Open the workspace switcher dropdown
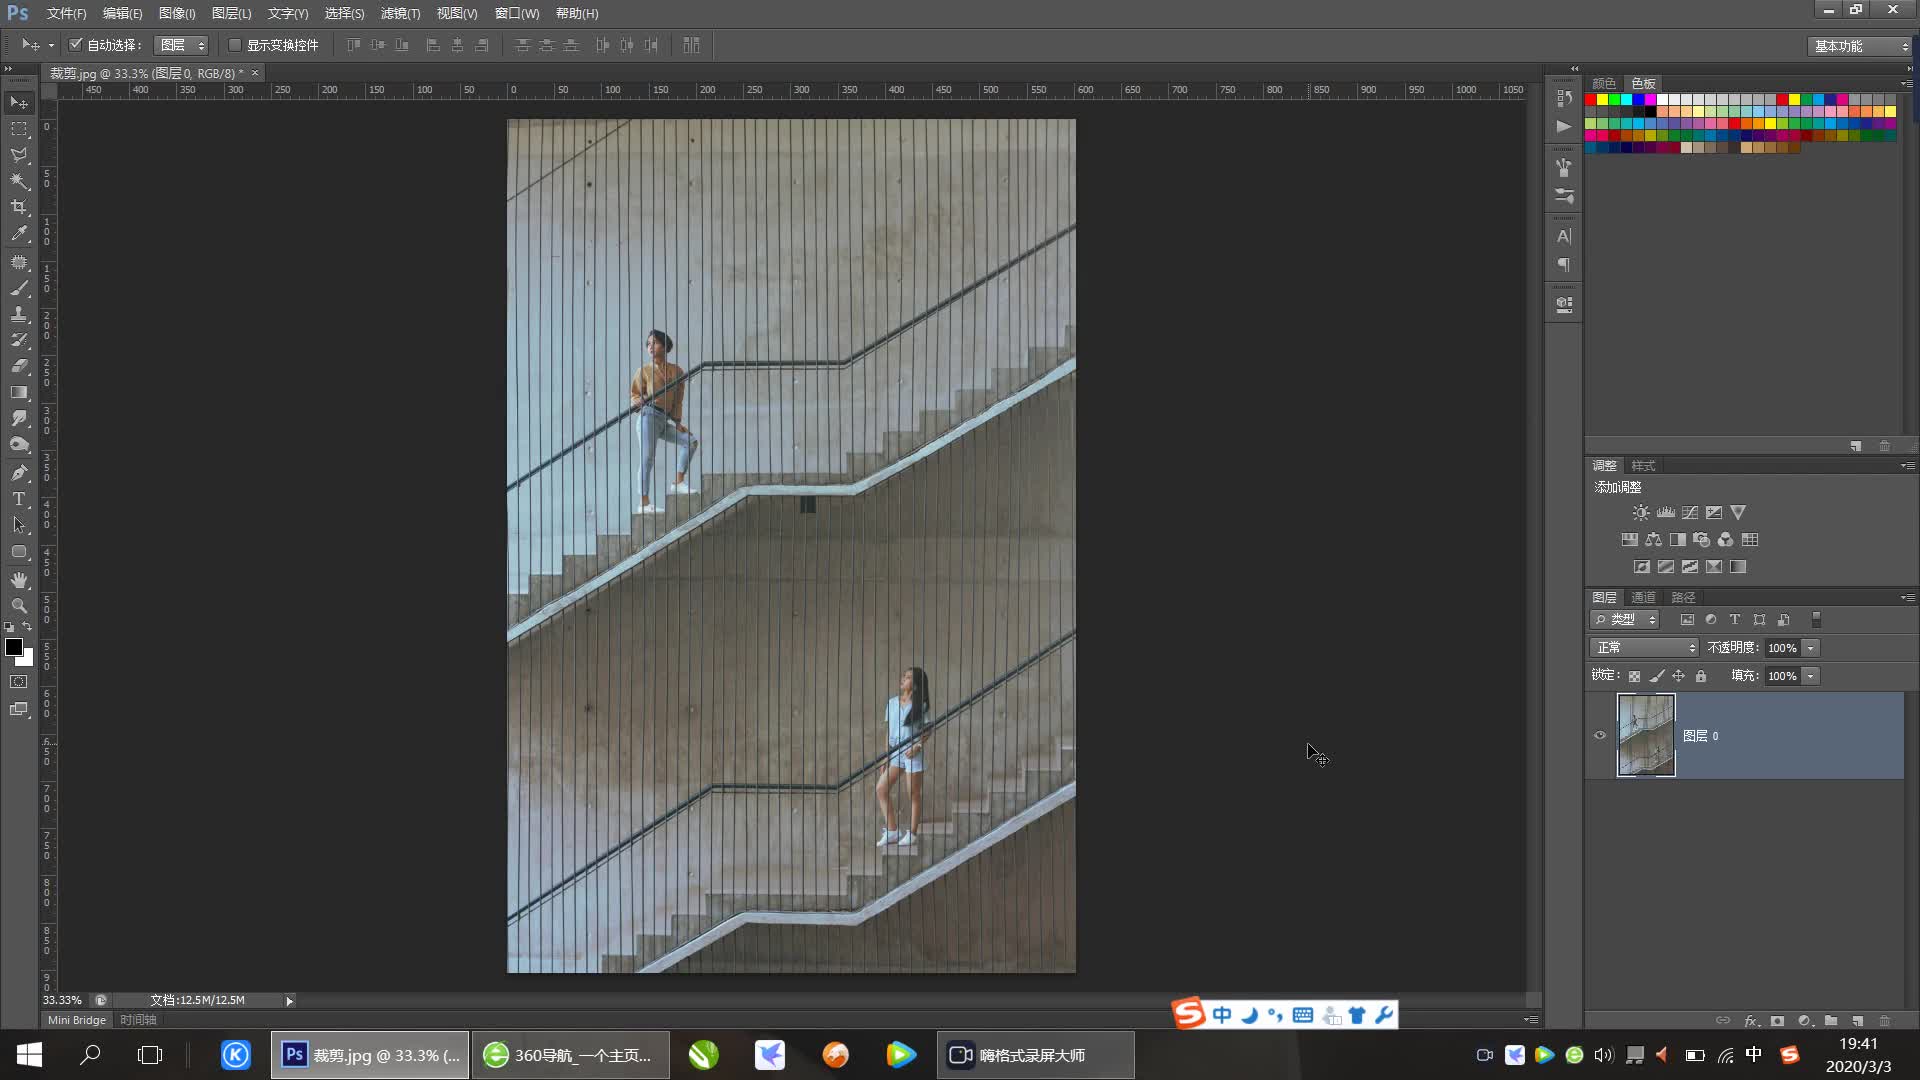The image size is (1920, 1080). click(x=1861, y=46)
